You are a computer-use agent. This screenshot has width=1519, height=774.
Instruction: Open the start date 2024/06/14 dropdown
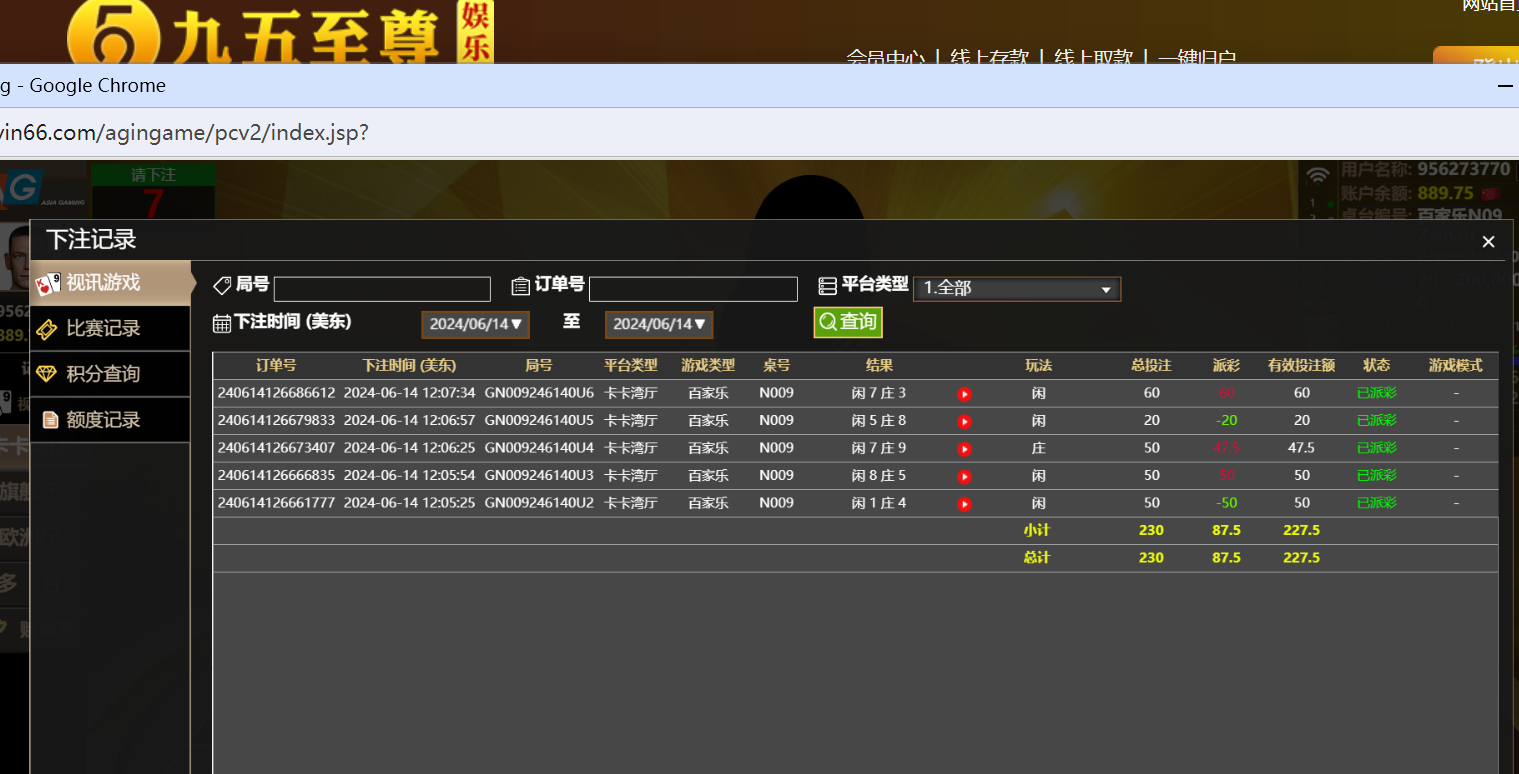(475, 324)
